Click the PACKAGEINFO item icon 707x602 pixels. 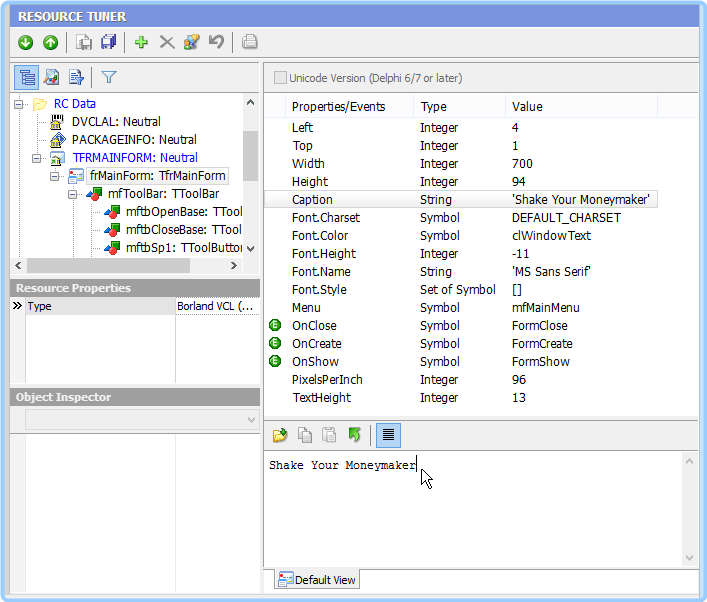tap(58, 140)
